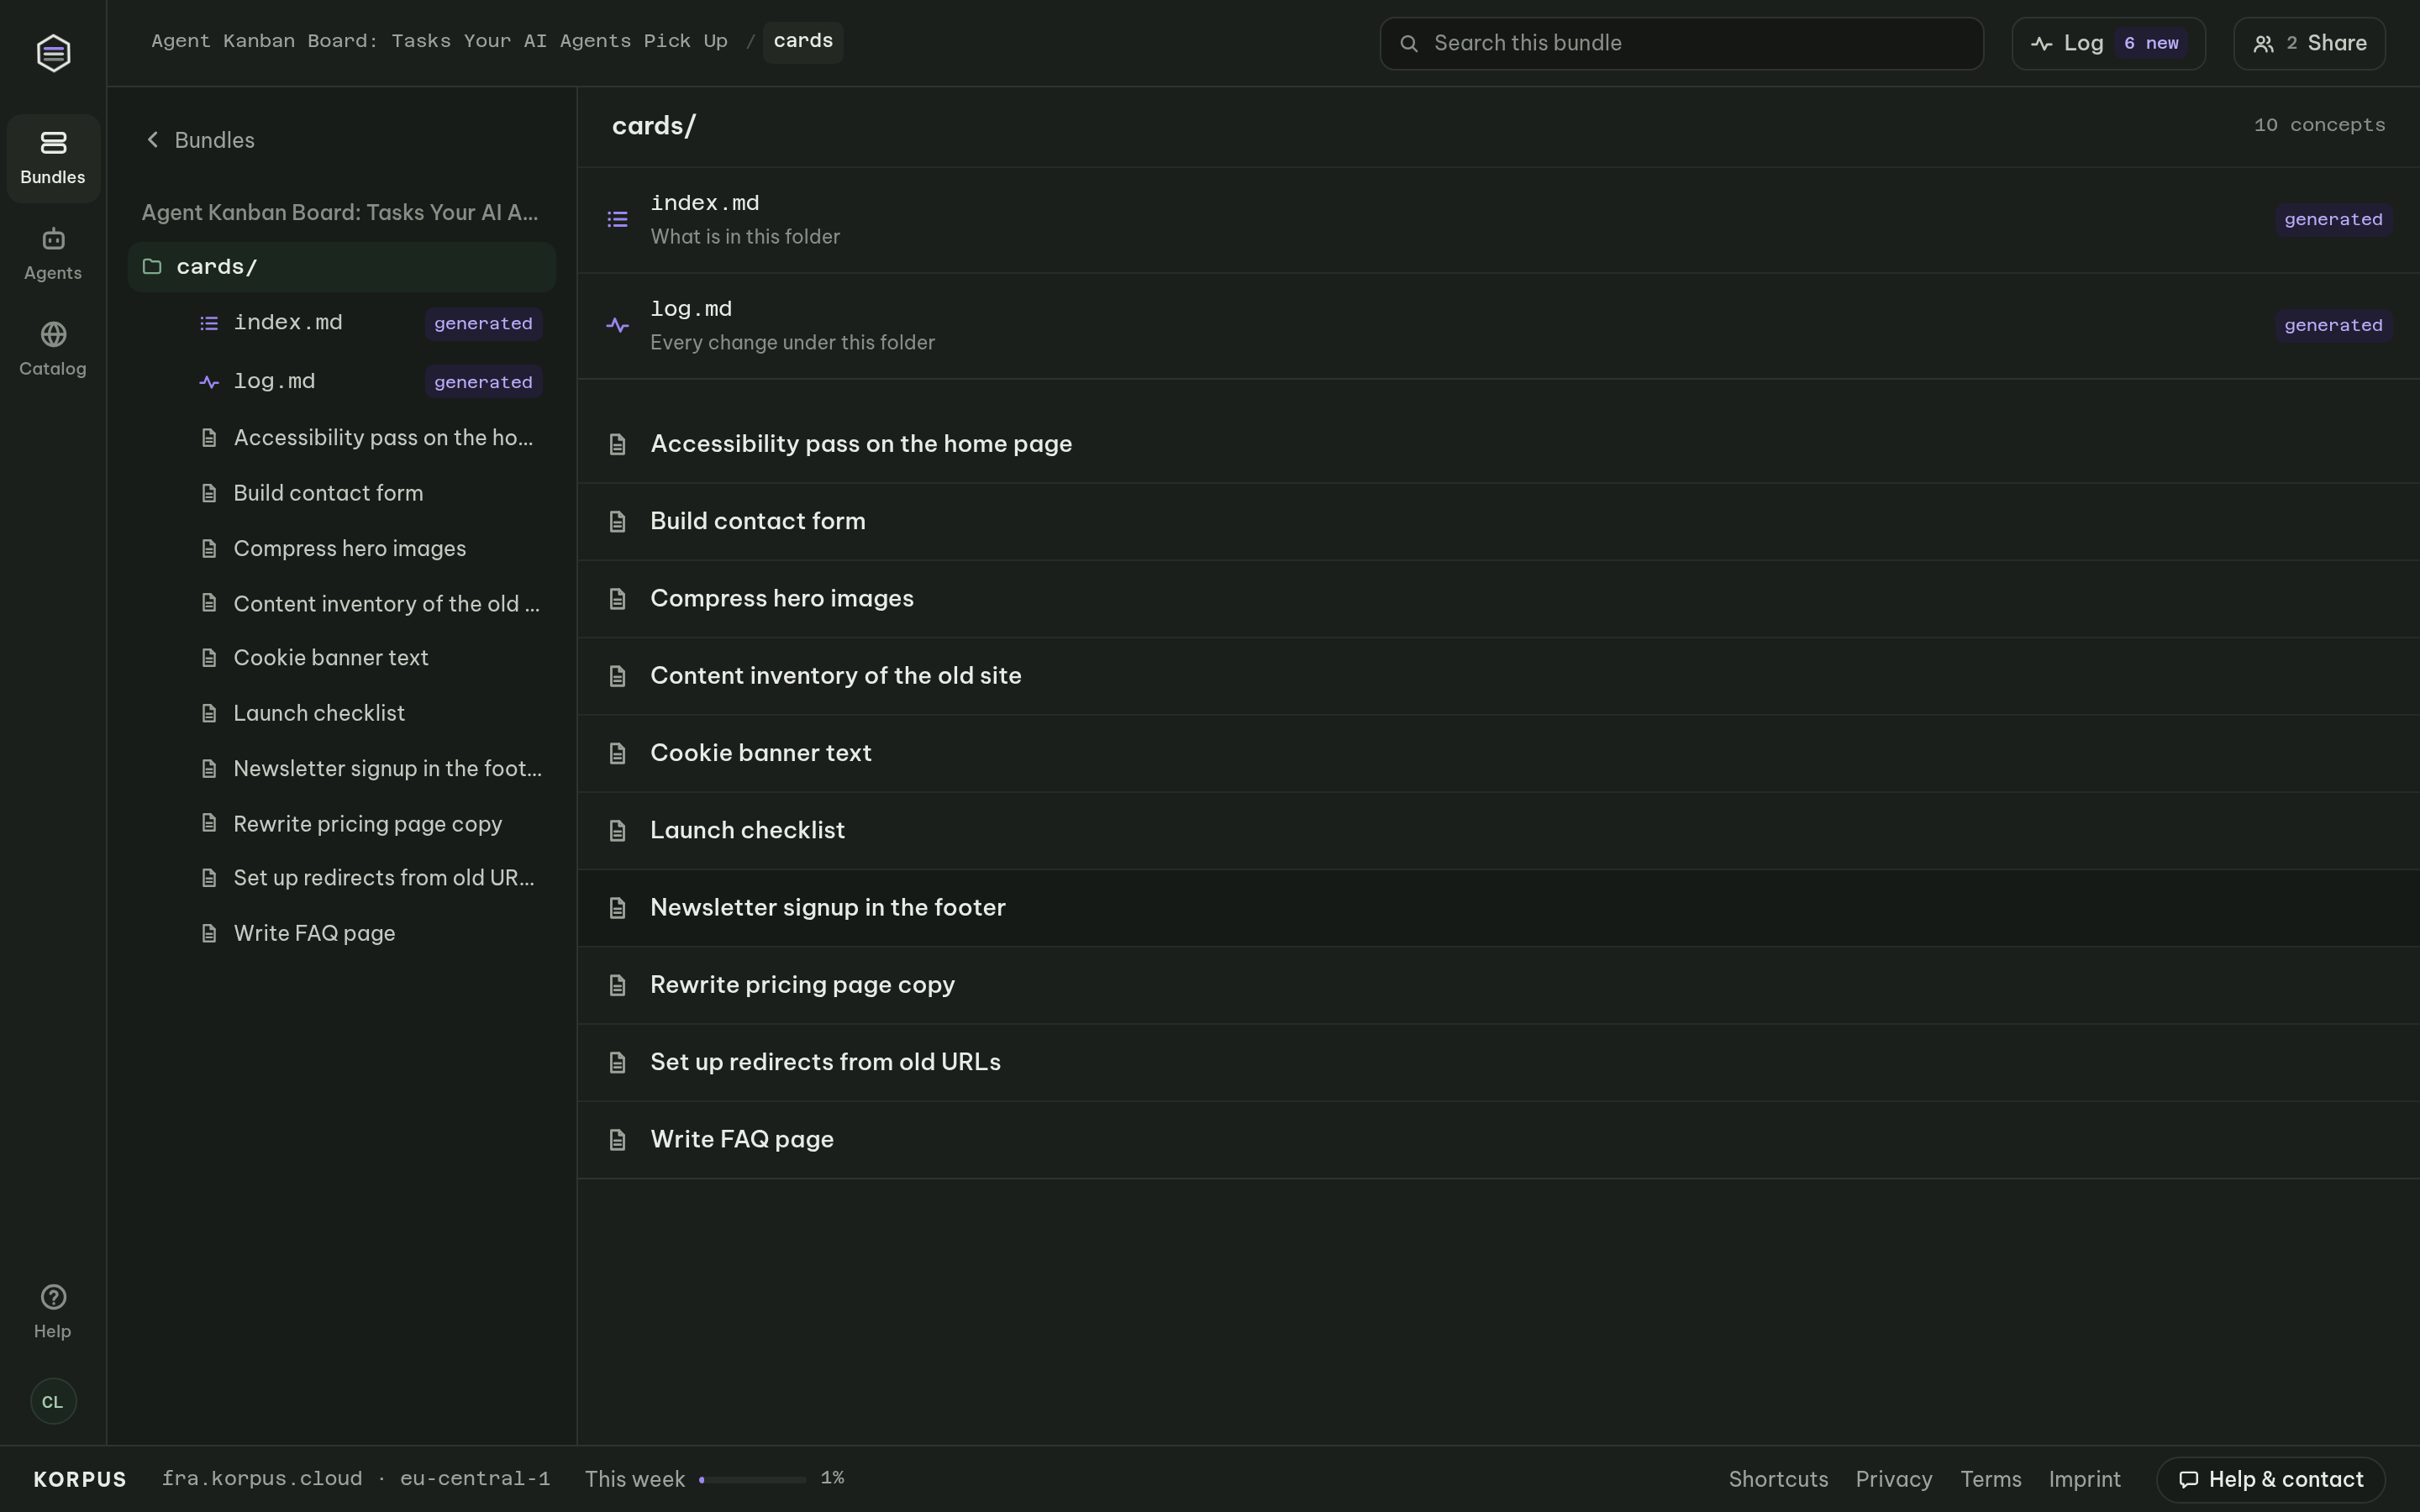Click sidebar pulse icon next to log.md
This screenshot has height=1512, width=2420.
pyautogui.click(x=209, y=382)
